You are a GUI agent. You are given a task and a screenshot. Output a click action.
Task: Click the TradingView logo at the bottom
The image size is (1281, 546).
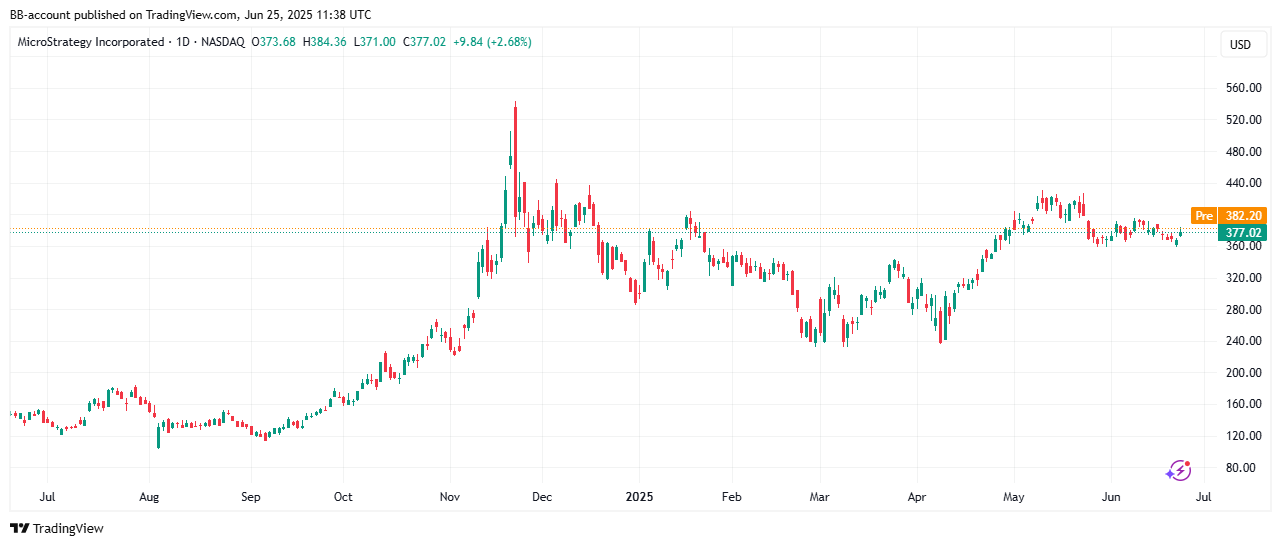tap(57, 528)
